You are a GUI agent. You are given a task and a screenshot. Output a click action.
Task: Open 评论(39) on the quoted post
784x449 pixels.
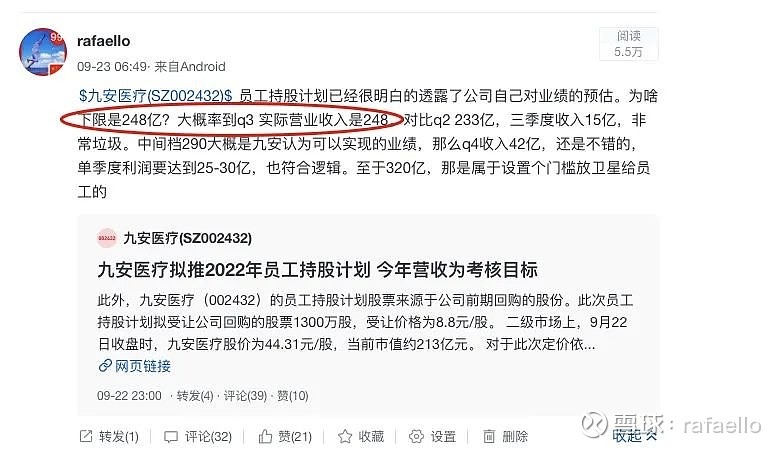coord(245,396)
